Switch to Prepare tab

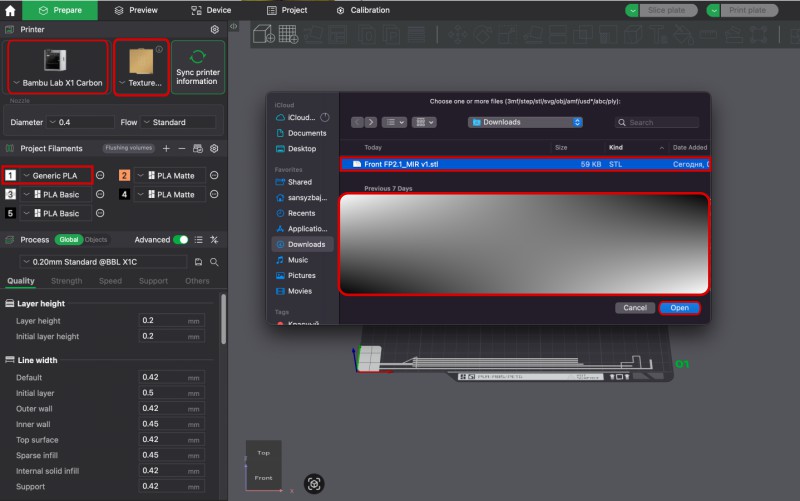coord(60,10)
